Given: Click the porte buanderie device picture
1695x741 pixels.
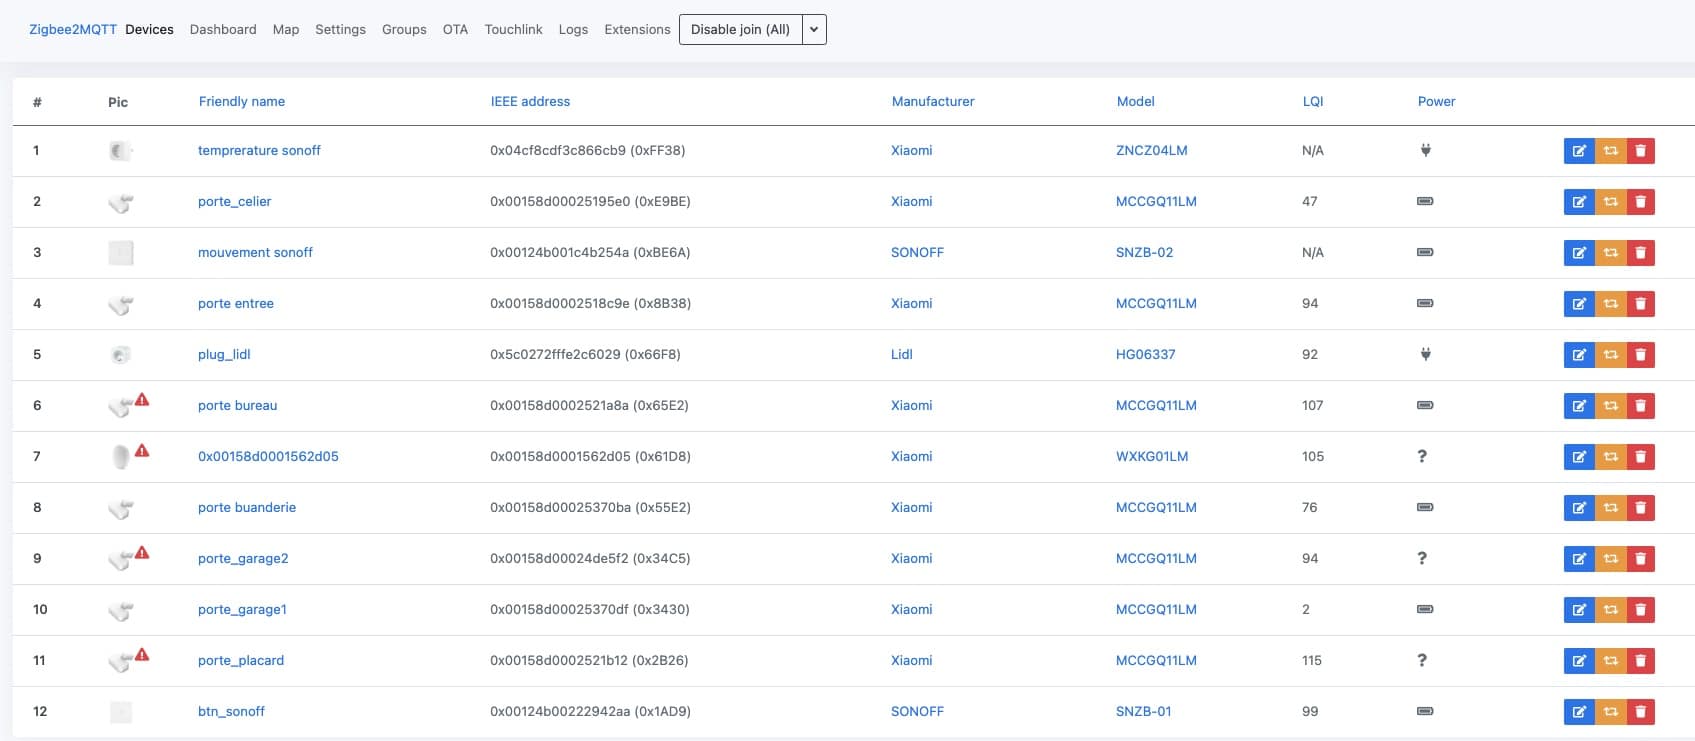Looking at the screenshot, I should coord(121,508).
